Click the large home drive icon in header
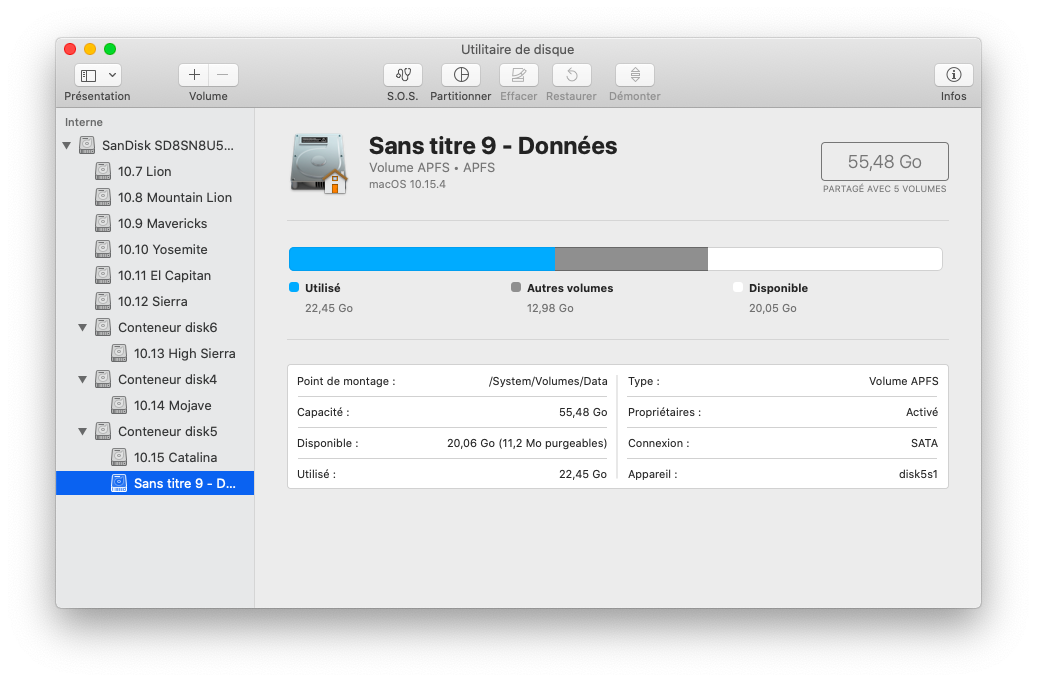Image resolution: width=1037 pixels, height=682 pixels. [x=319, y=163]
